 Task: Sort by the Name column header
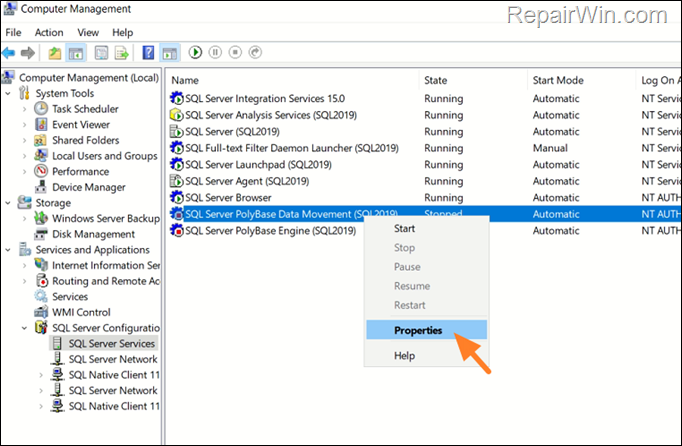coord(185,80)
